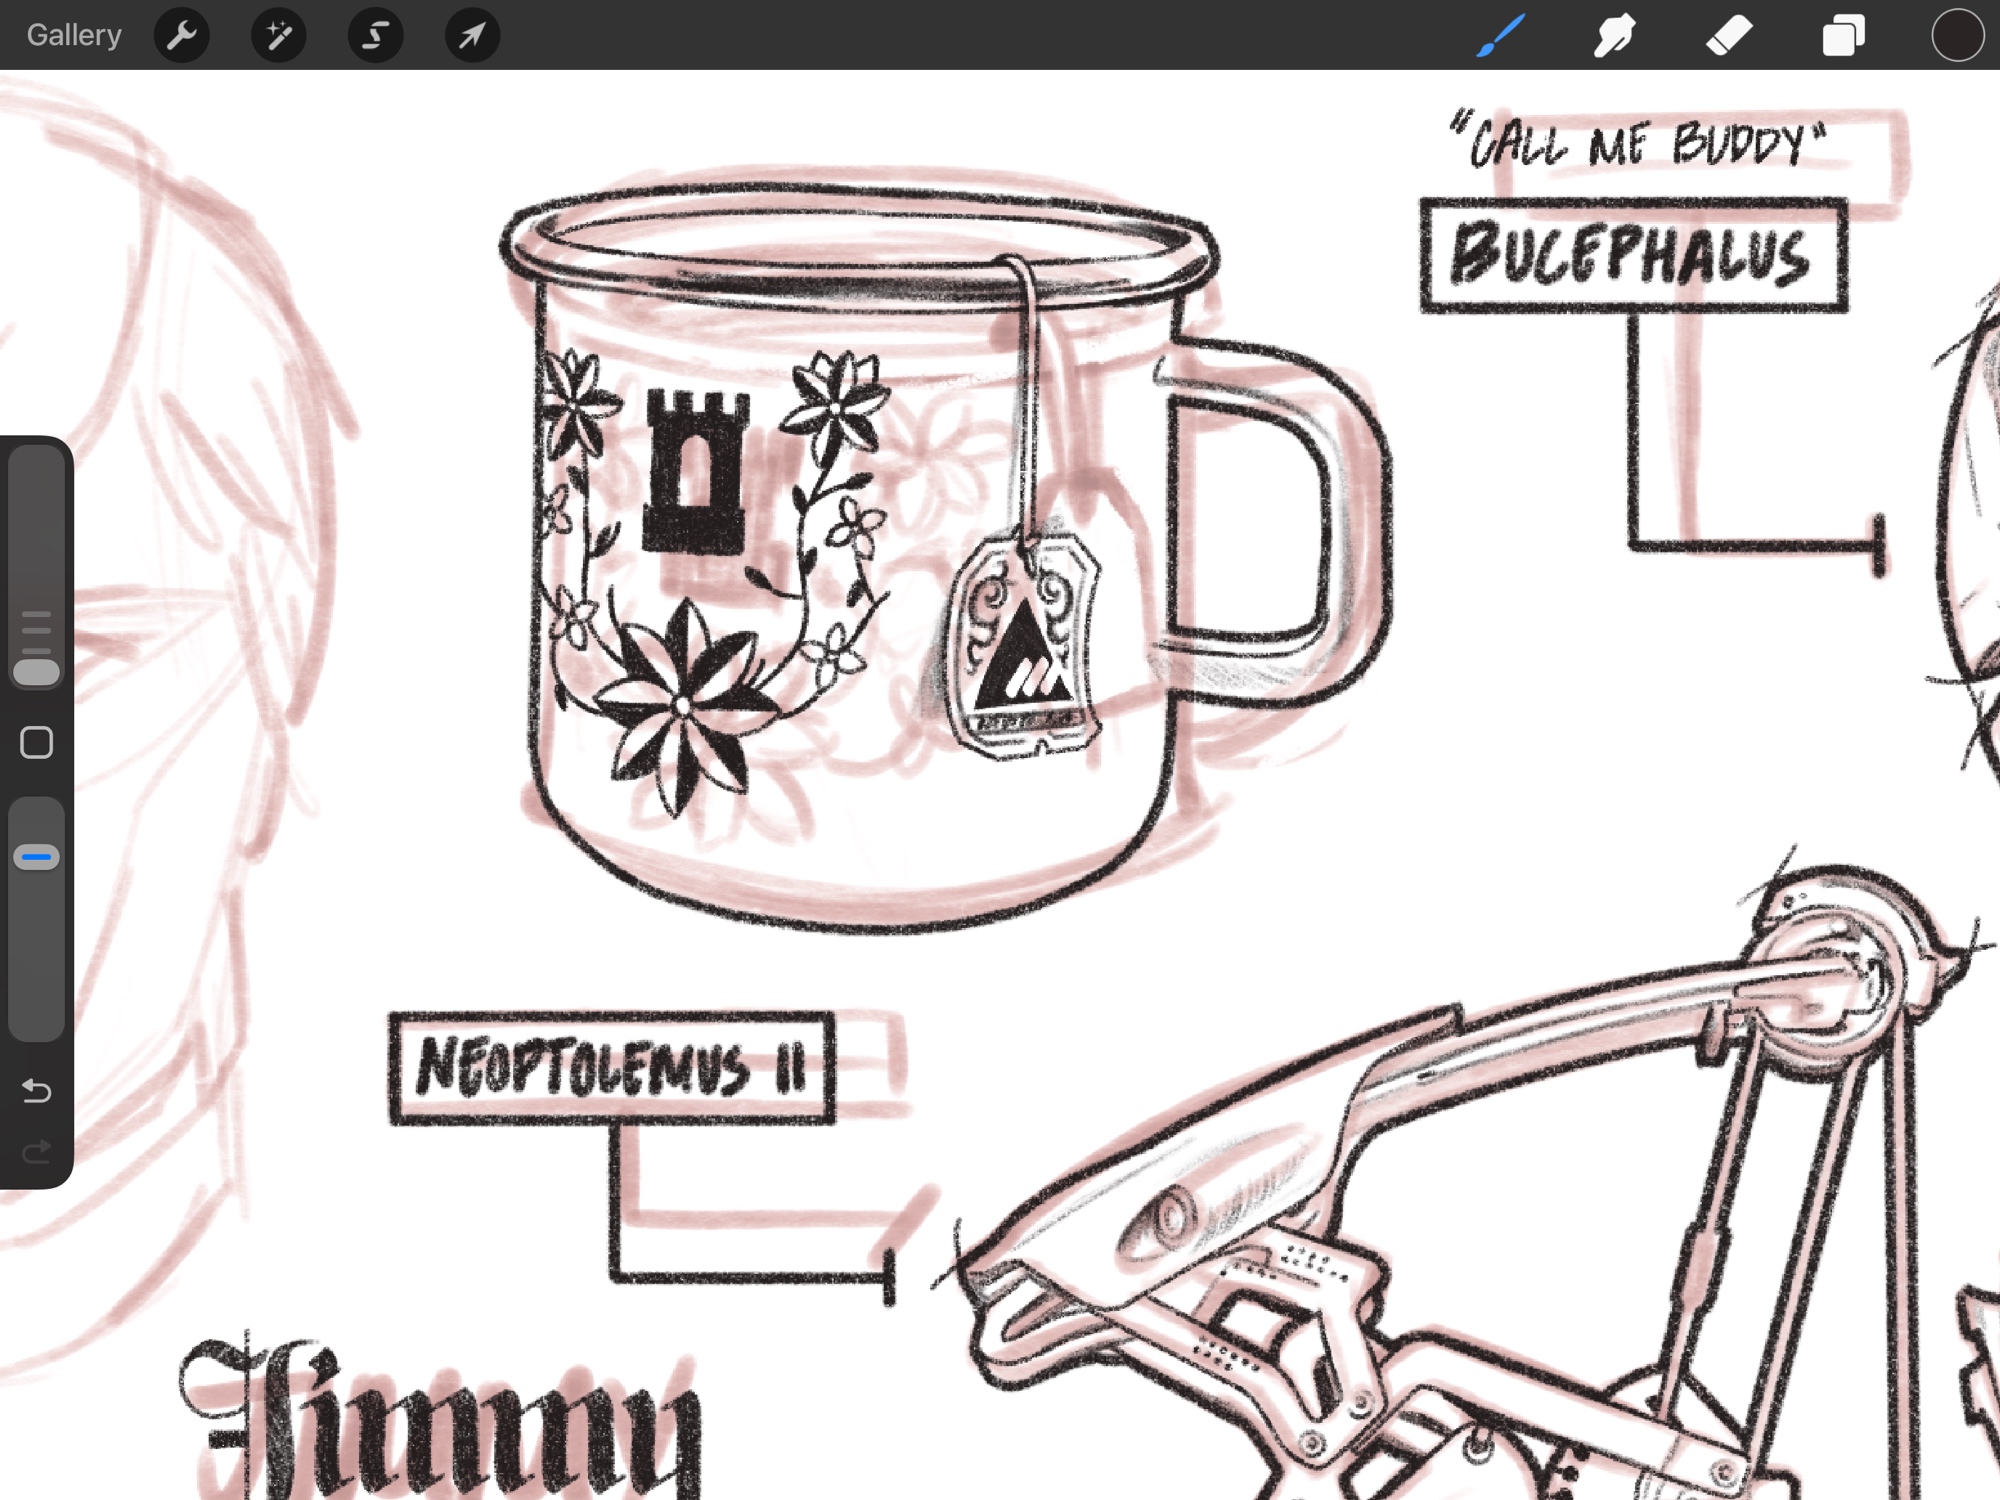Activate the Transform arrow tool
The width and height of the screenshot is (2000, 1500).
pos(472,36)
